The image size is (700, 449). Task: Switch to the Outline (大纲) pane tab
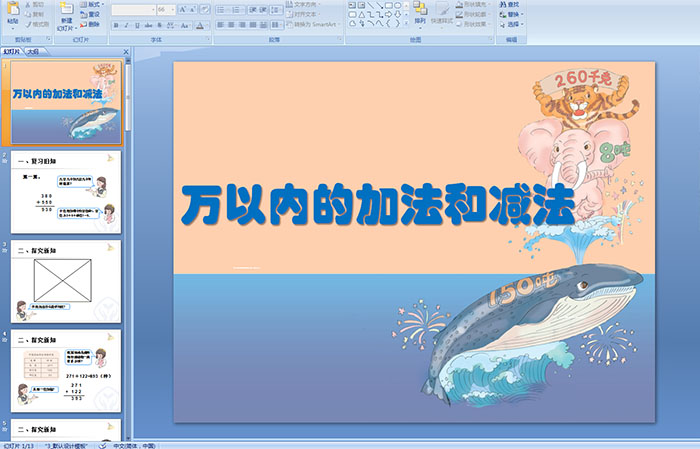click(x=33, y=52)
